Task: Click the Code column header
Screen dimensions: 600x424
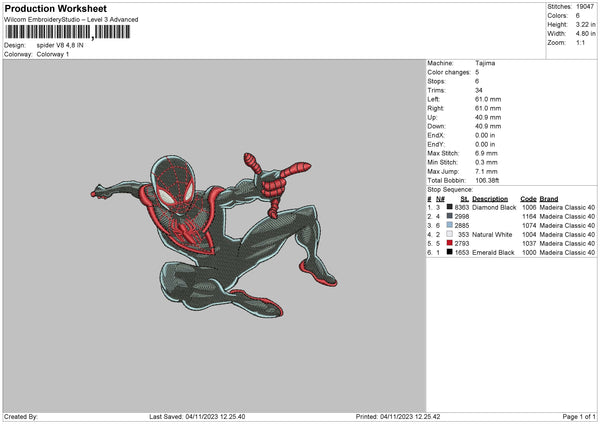Action: (x=529, y=198)
